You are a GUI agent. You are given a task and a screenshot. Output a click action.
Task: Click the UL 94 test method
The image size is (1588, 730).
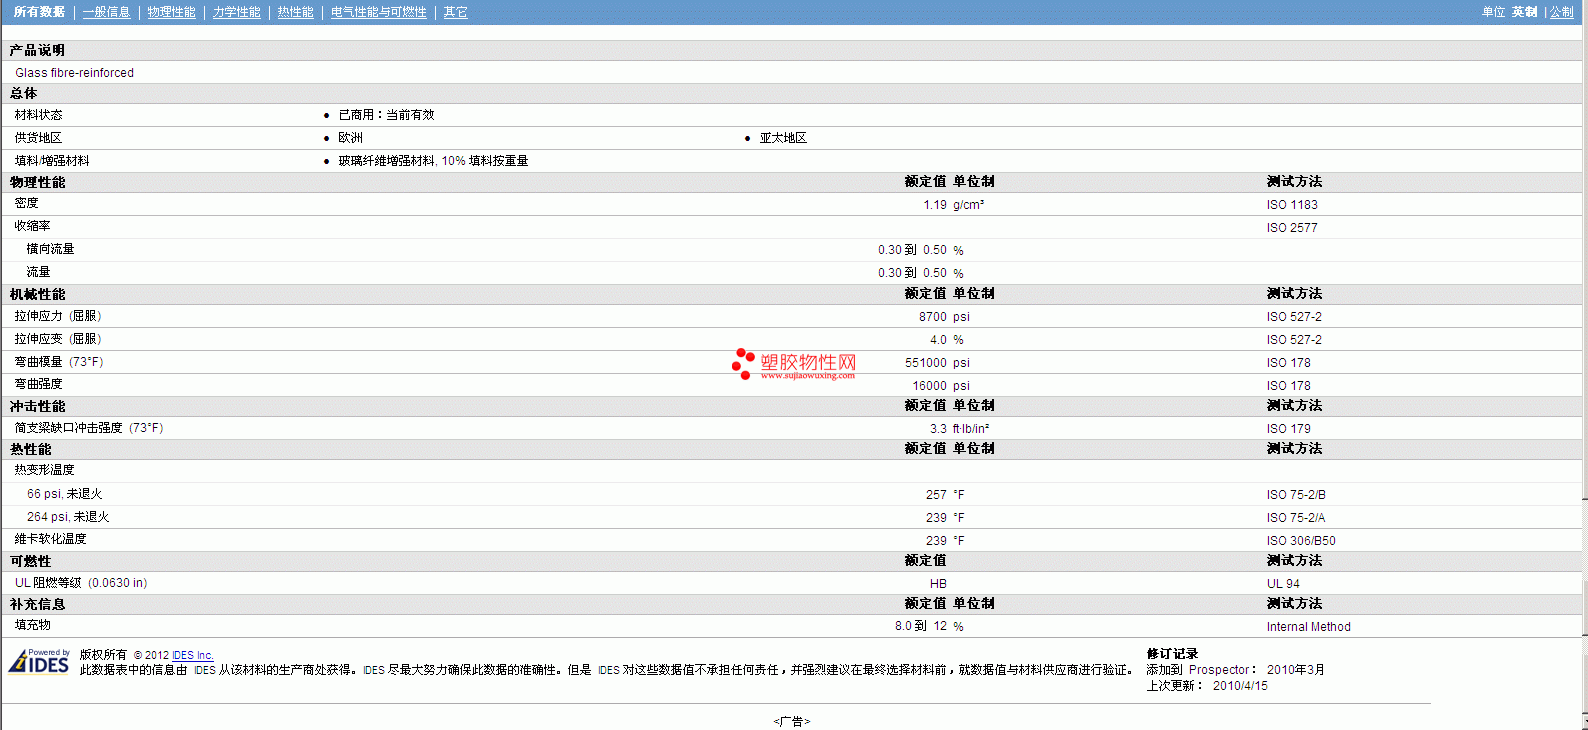pos(1283,584)
